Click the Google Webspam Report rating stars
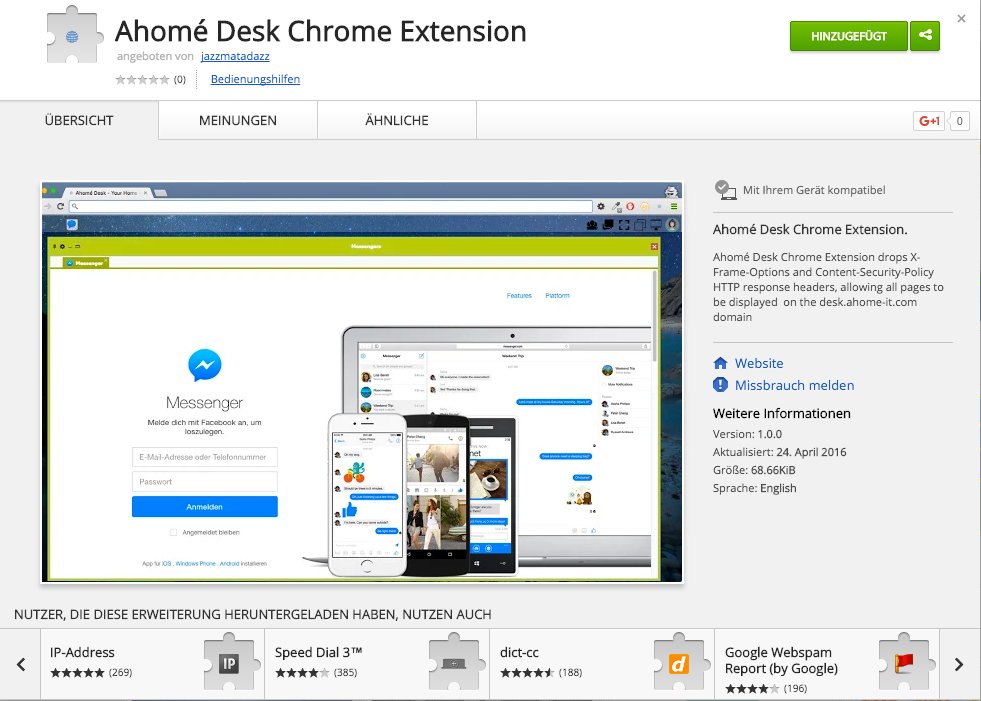981x701 pixels. [x=753, y=688]
